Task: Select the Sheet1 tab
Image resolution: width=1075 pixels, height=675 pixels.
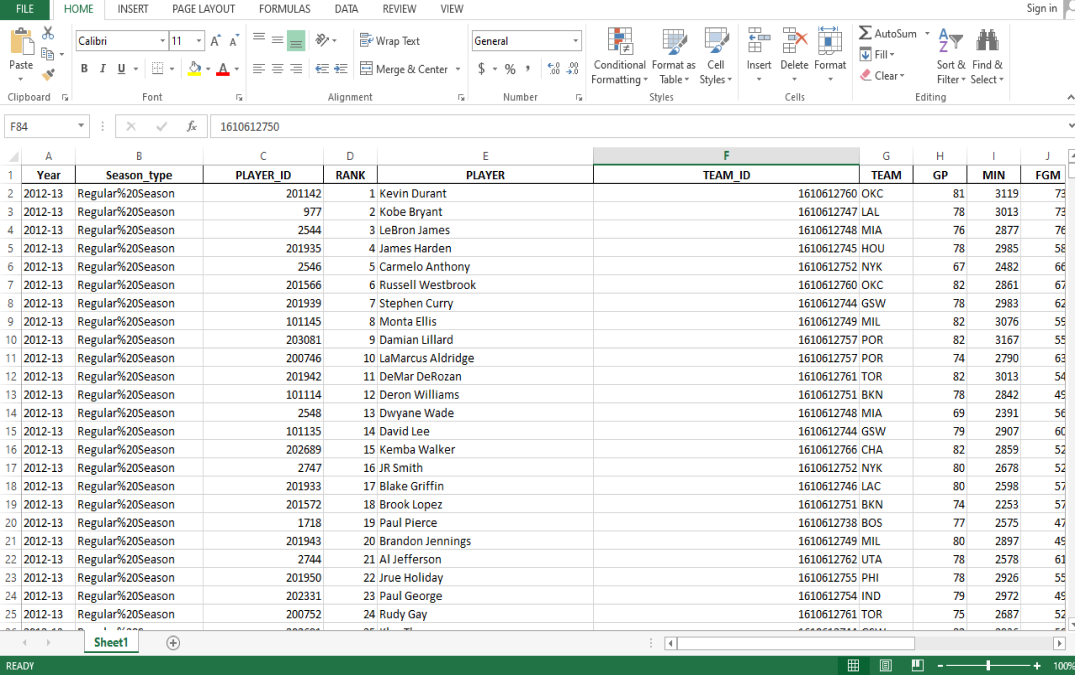Action: click(111, 642)
